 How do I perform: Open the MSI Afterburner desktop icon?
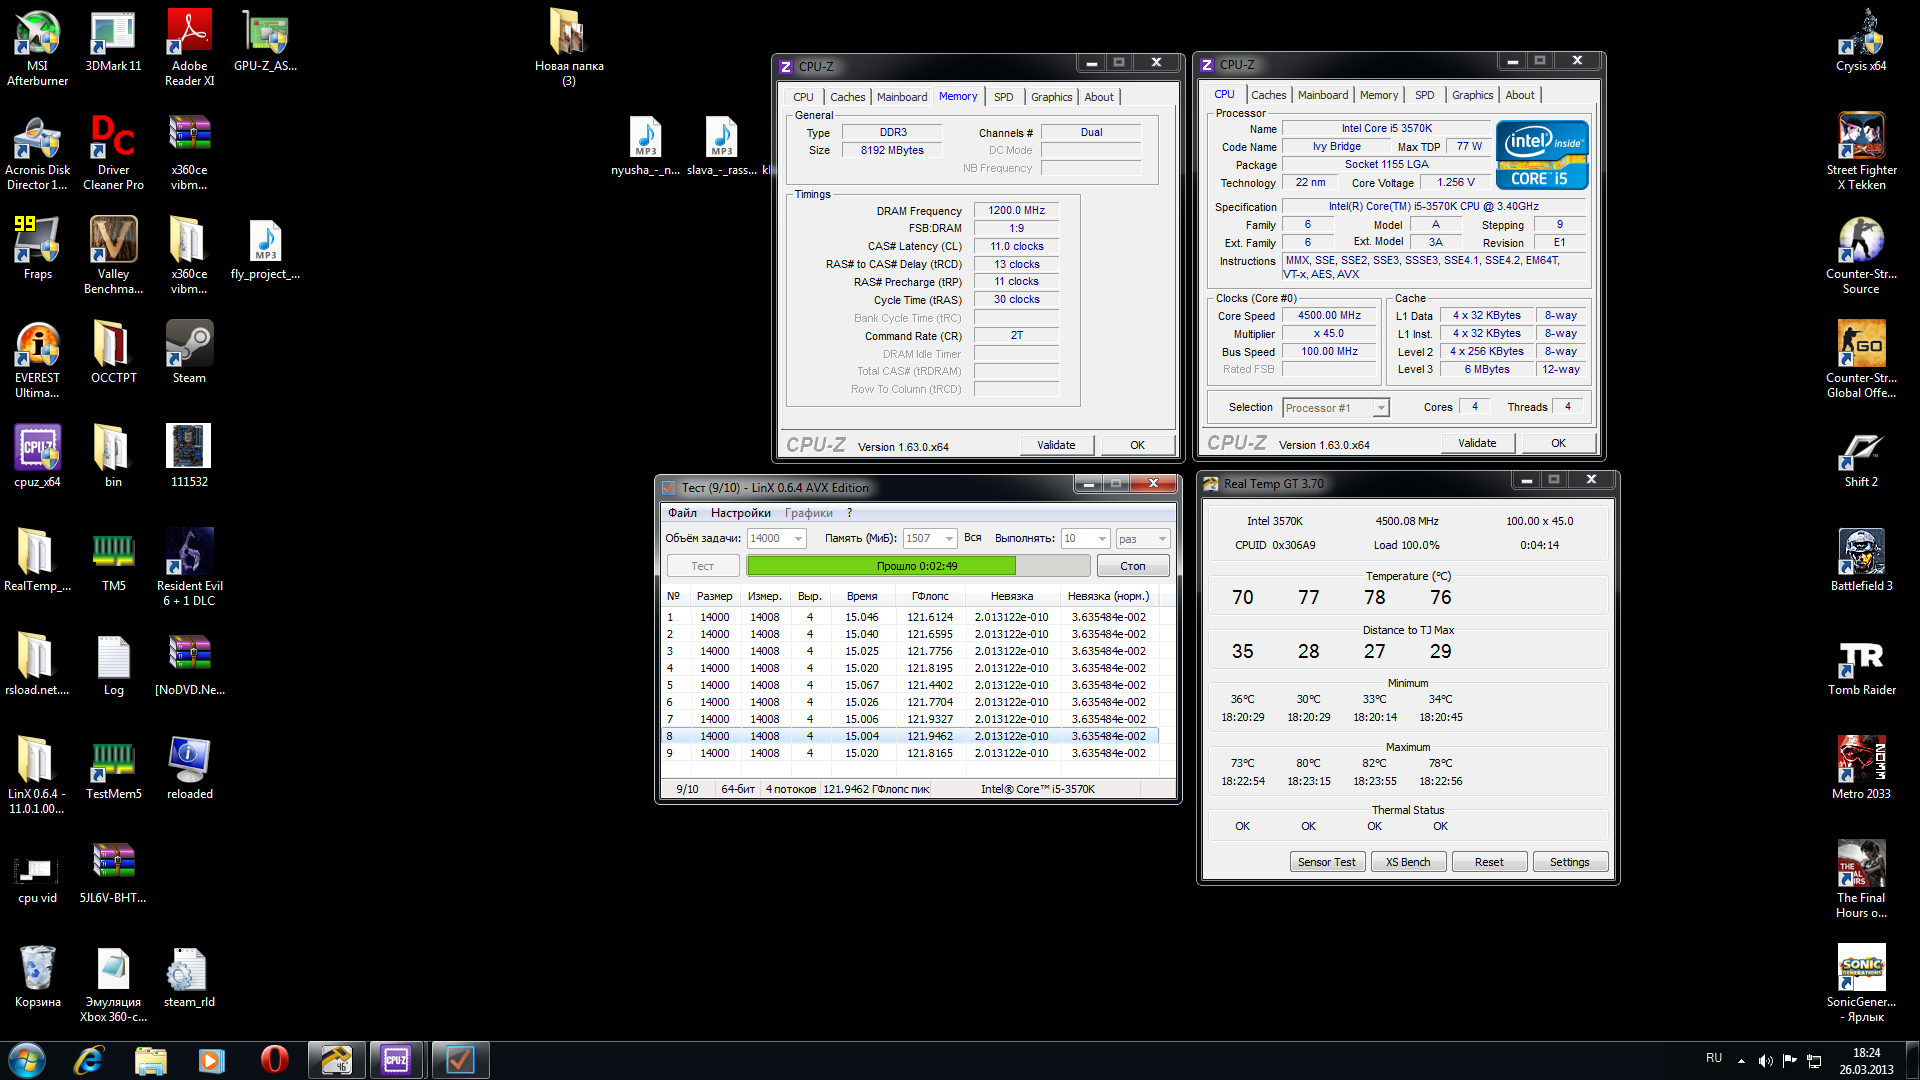tap(37, 35)
